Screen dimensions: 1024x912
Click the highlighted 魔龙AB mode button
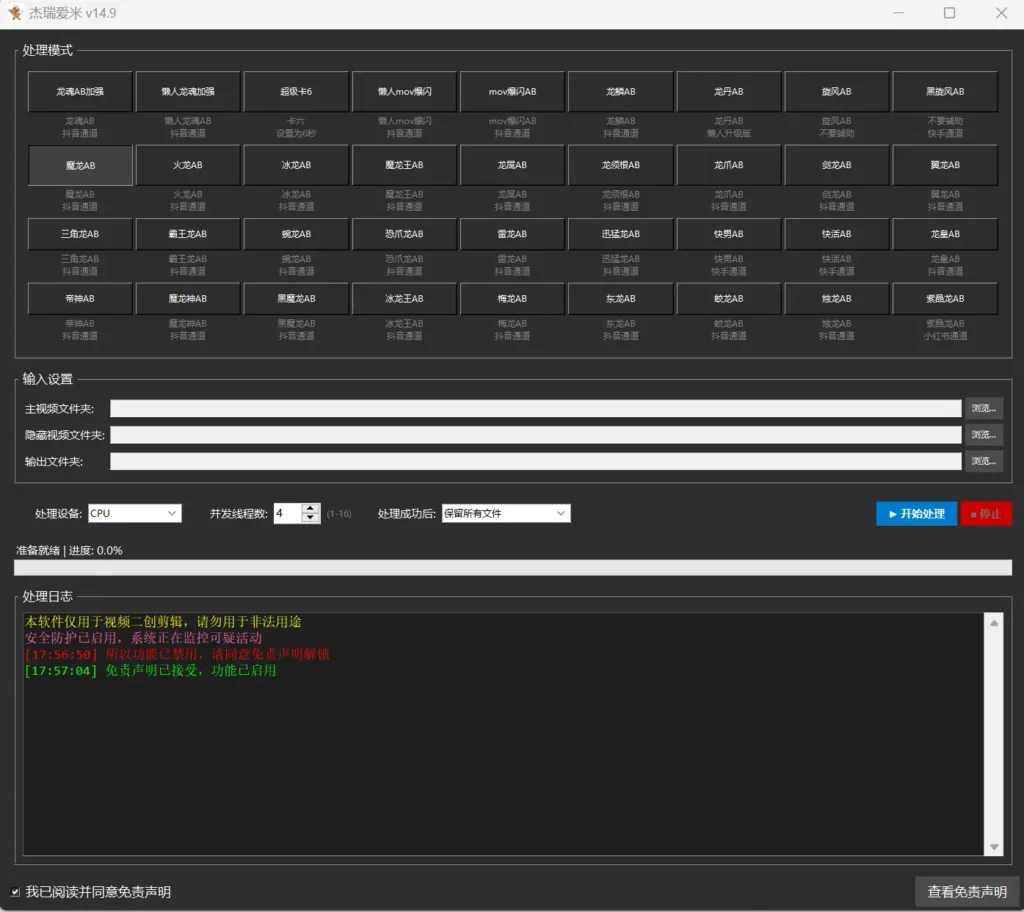click(x=80, y=165)
